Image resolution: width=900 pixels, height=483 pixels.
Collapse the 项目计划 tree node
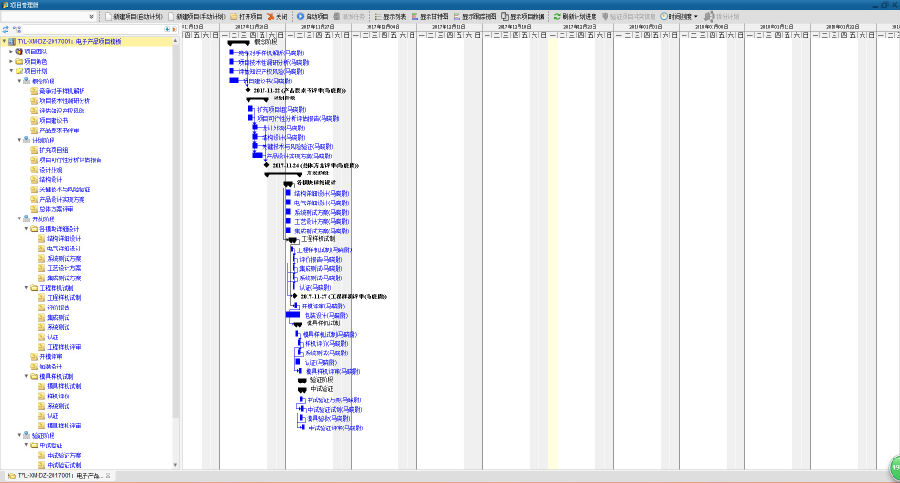pyautogui.click(x=11, y=71)
